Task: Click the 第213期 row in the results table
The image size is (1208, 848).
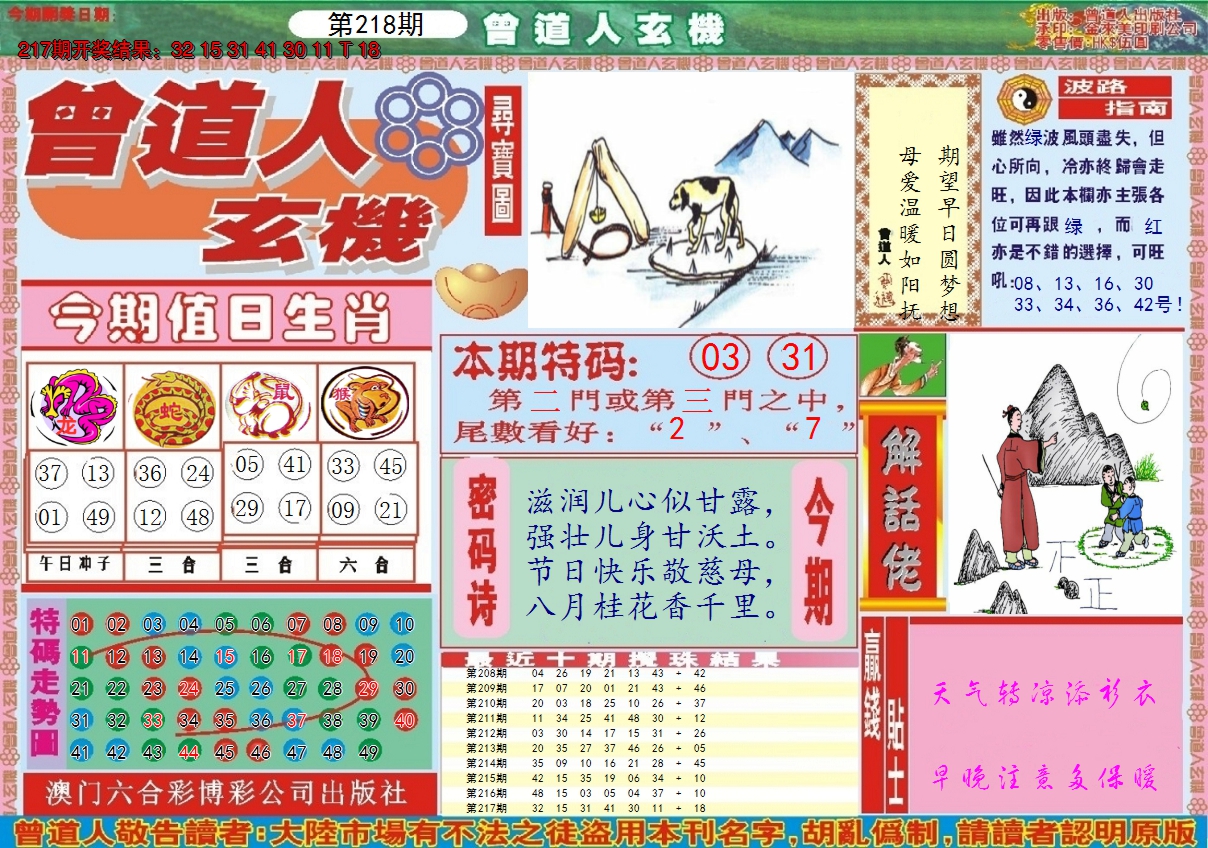Action: point(650,747)
